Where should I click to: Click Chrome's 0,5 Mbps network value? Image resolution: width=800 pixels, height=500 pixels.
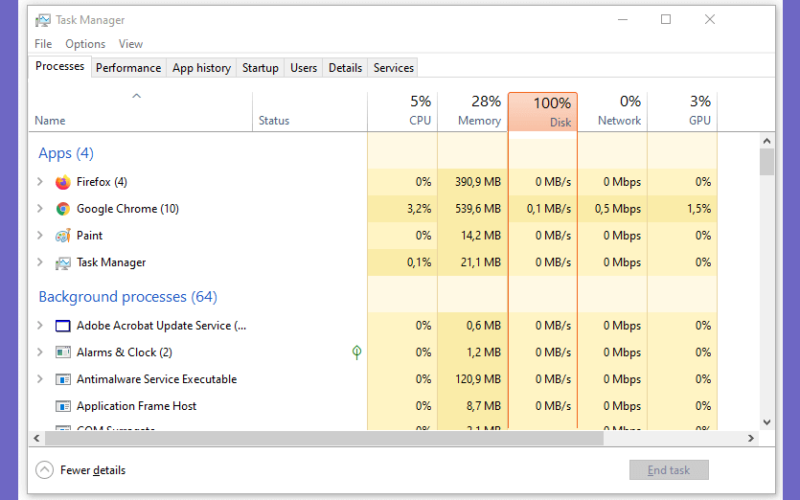(617, 209)
